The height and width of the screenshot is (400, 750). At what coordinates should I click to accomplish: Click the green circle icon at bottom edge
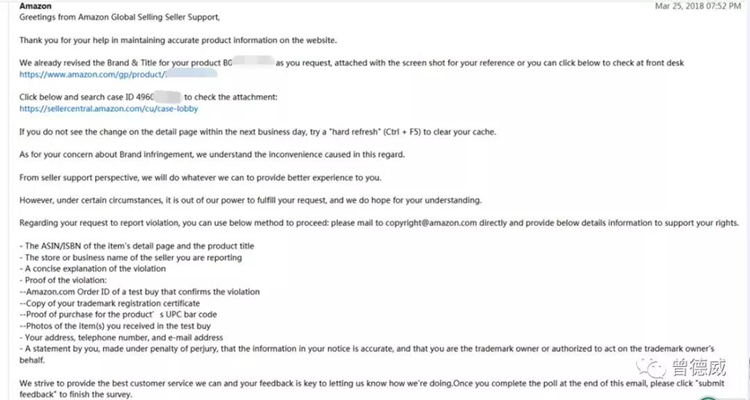[x=709, y=398]
